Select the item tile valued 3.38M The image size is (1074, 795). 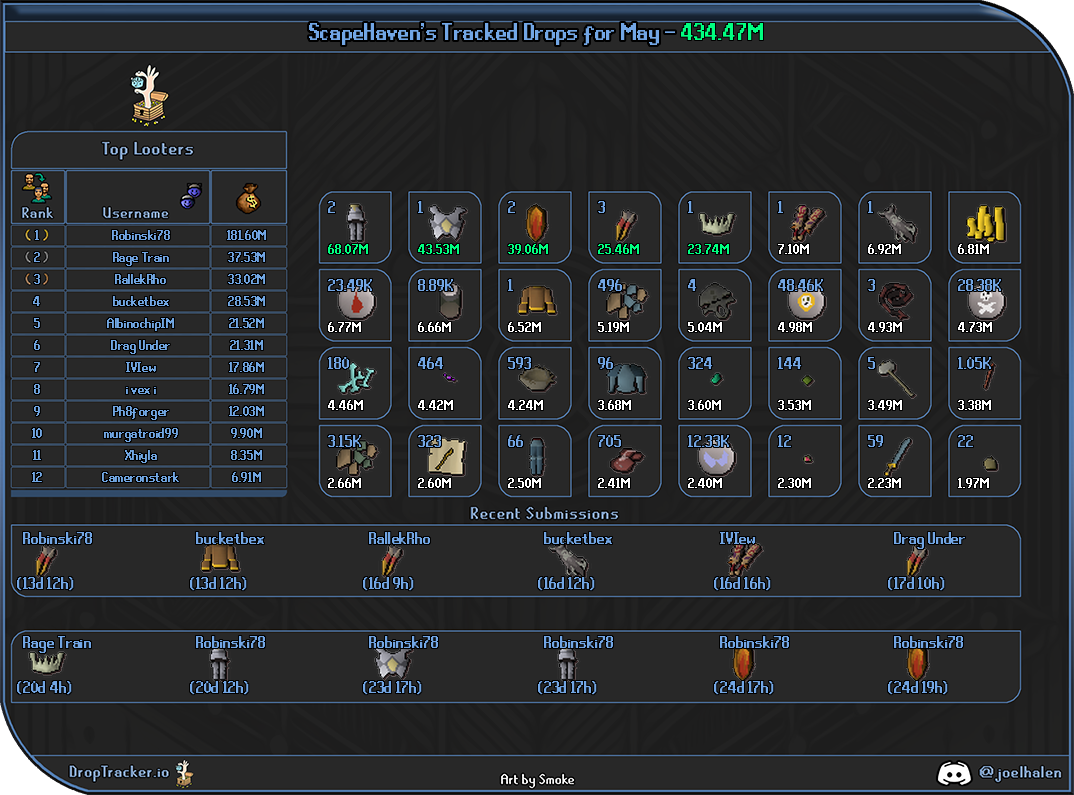coord(985,383)
